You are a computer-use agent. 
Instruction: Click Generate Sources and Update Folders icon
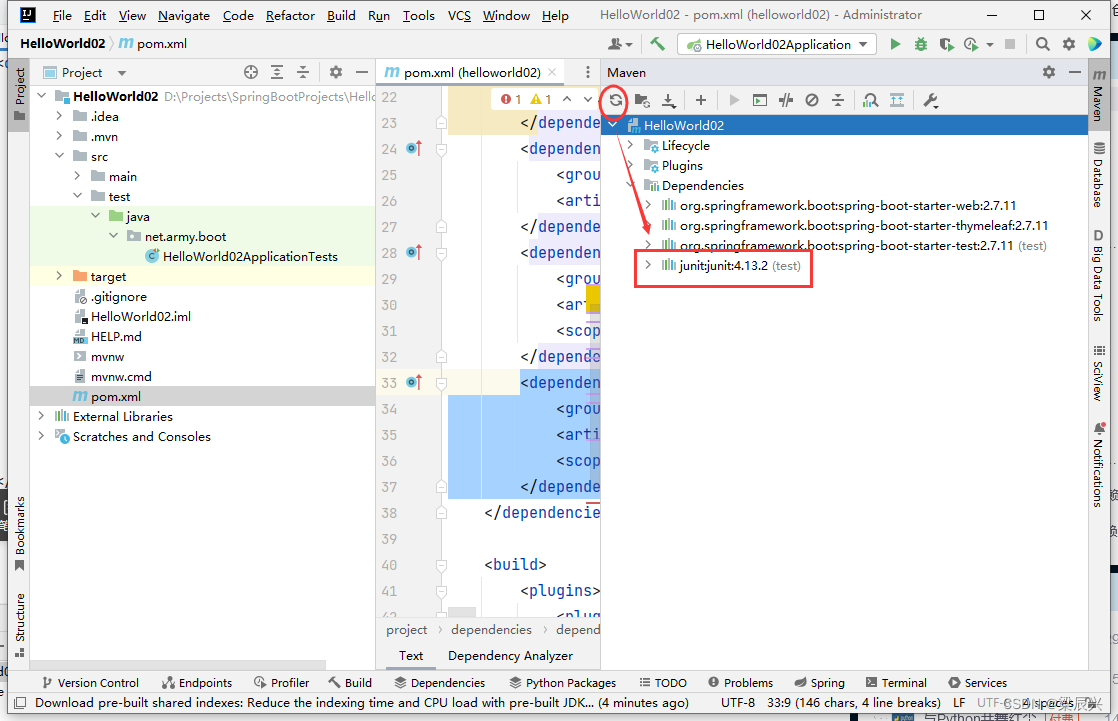click(x=642, y=101)
